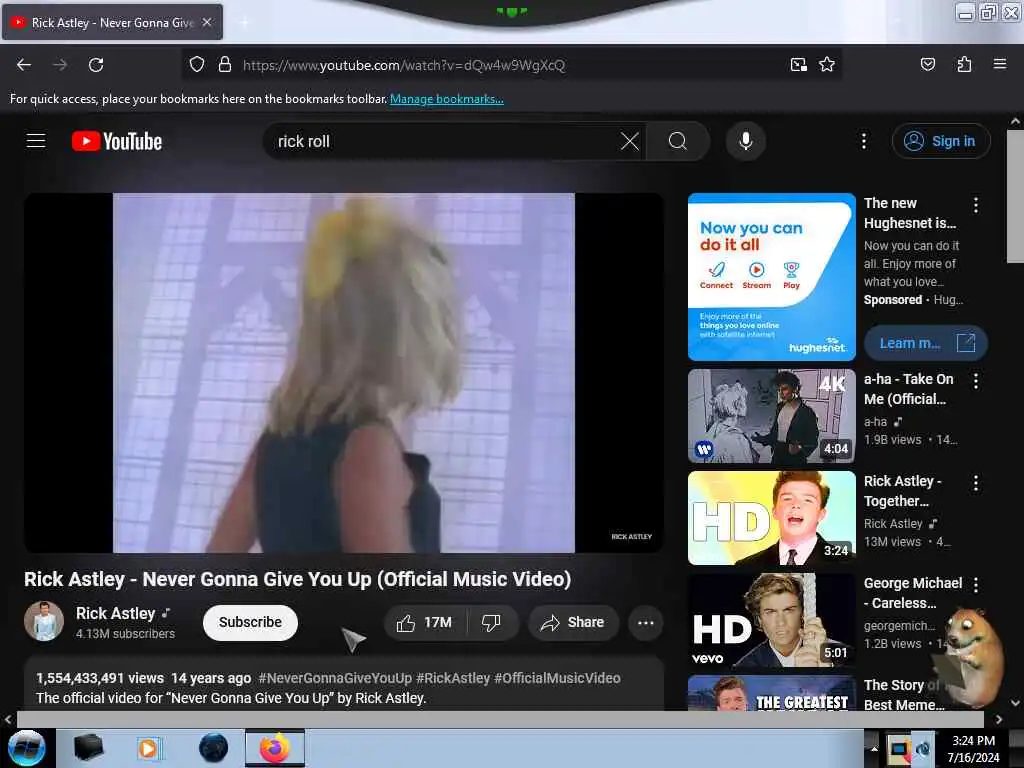Click the Learn more ad button
This screenshot has width=1024, height=768.
tap(925, 343)
